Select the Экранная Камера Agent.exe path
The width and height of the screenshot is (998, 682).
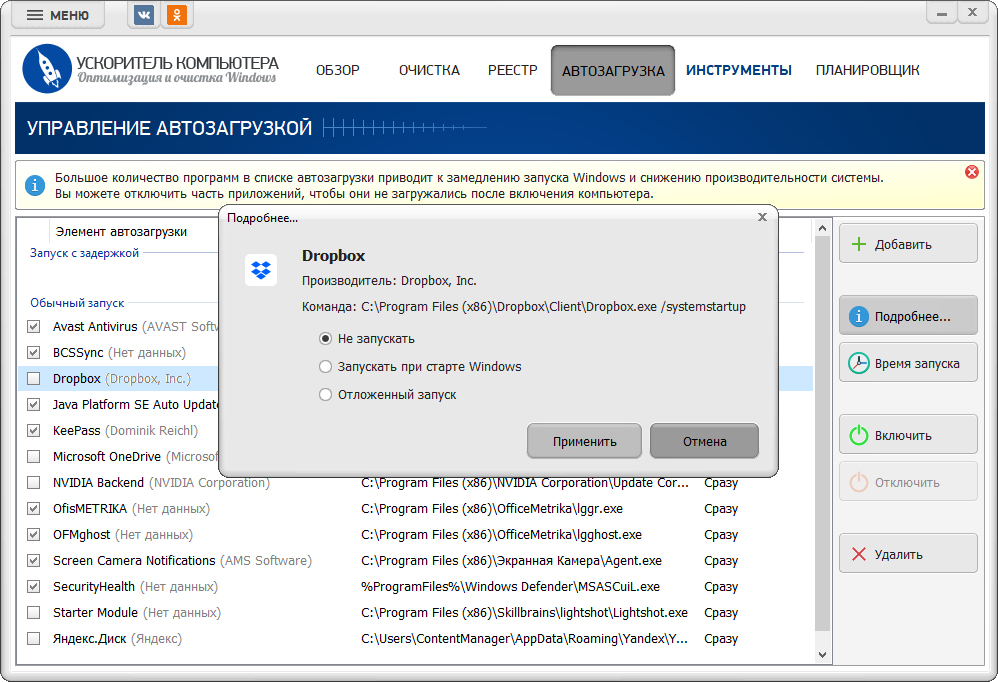(x=512, y=560)
